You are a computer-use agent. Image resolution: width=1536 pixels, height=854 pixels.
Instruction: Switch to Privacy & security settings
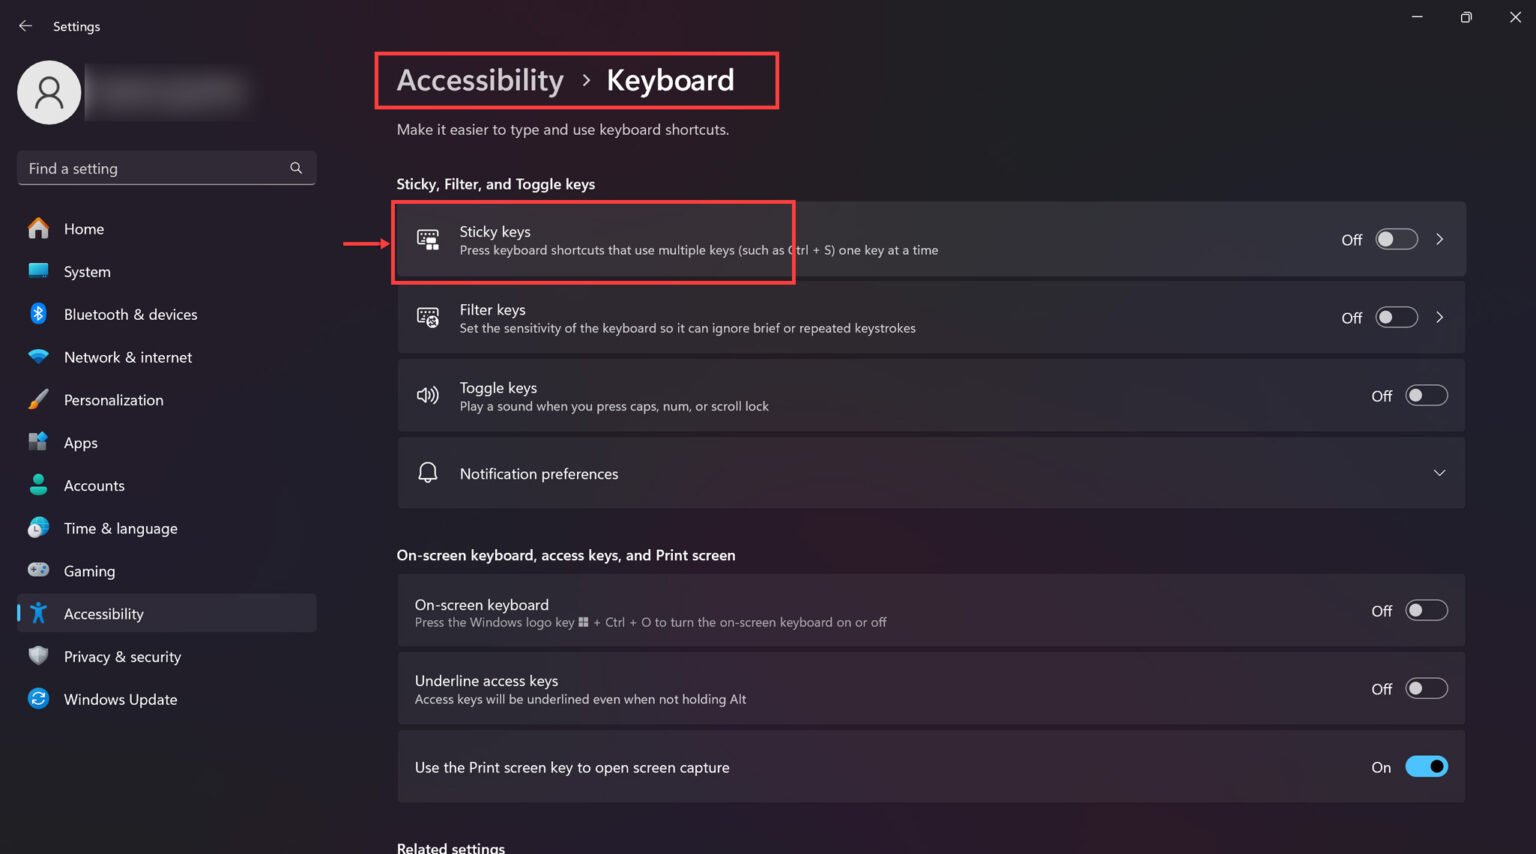pyautogui.click(x=122, y=656)
